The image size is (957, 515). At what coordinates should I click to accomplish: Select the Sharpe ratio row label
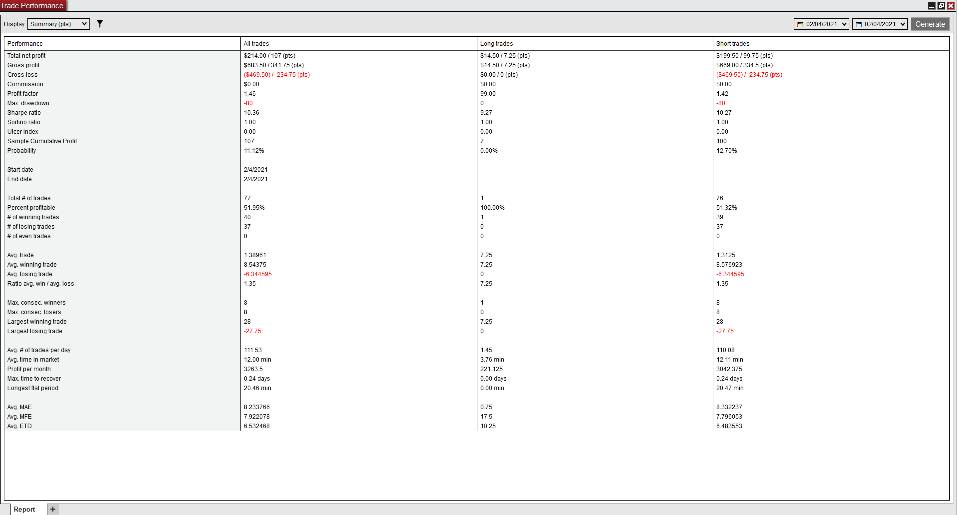tap(24, 112)
